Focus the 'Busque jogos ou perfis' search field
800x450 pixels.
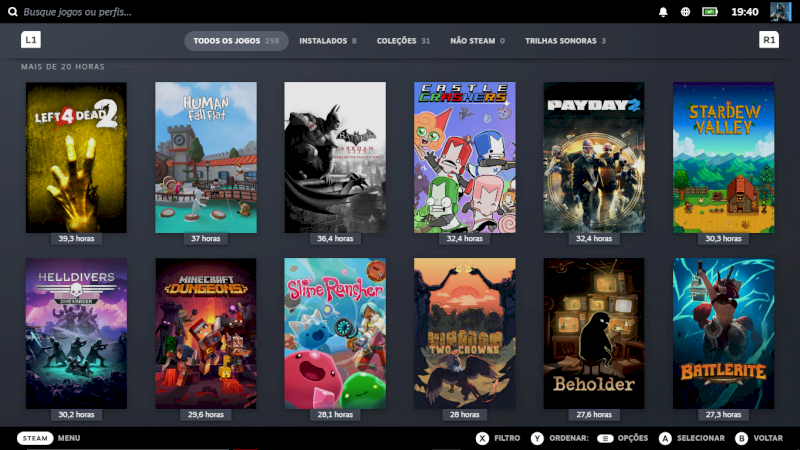click(78, 12)
